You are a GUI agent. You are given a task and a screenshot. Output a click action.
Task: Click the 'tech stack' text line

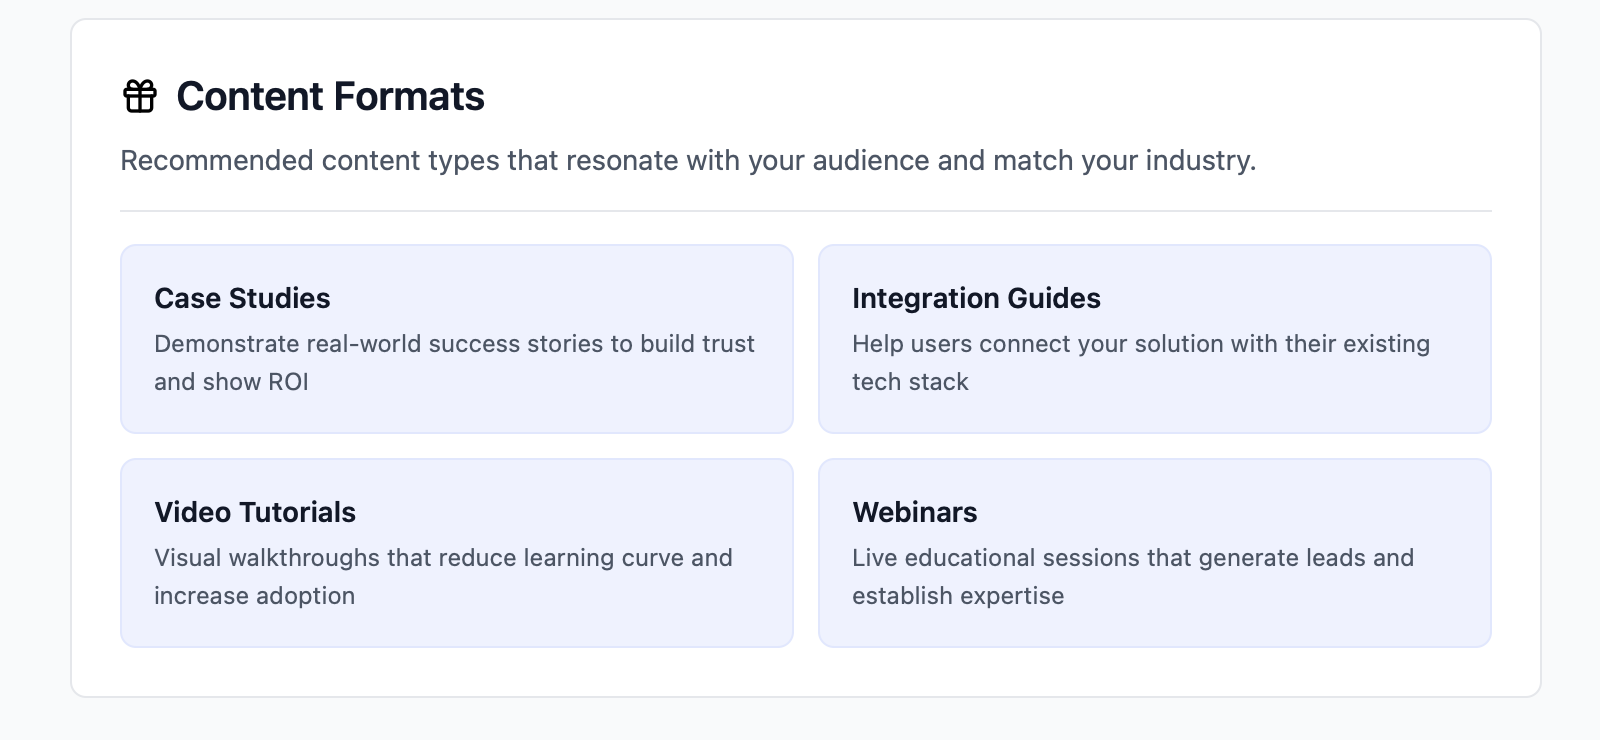click(910, 382)
